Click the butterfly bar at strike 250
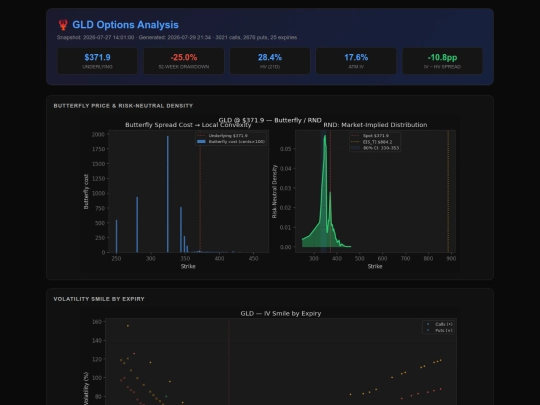The image size is (540, 405). [x=116, y=236]
